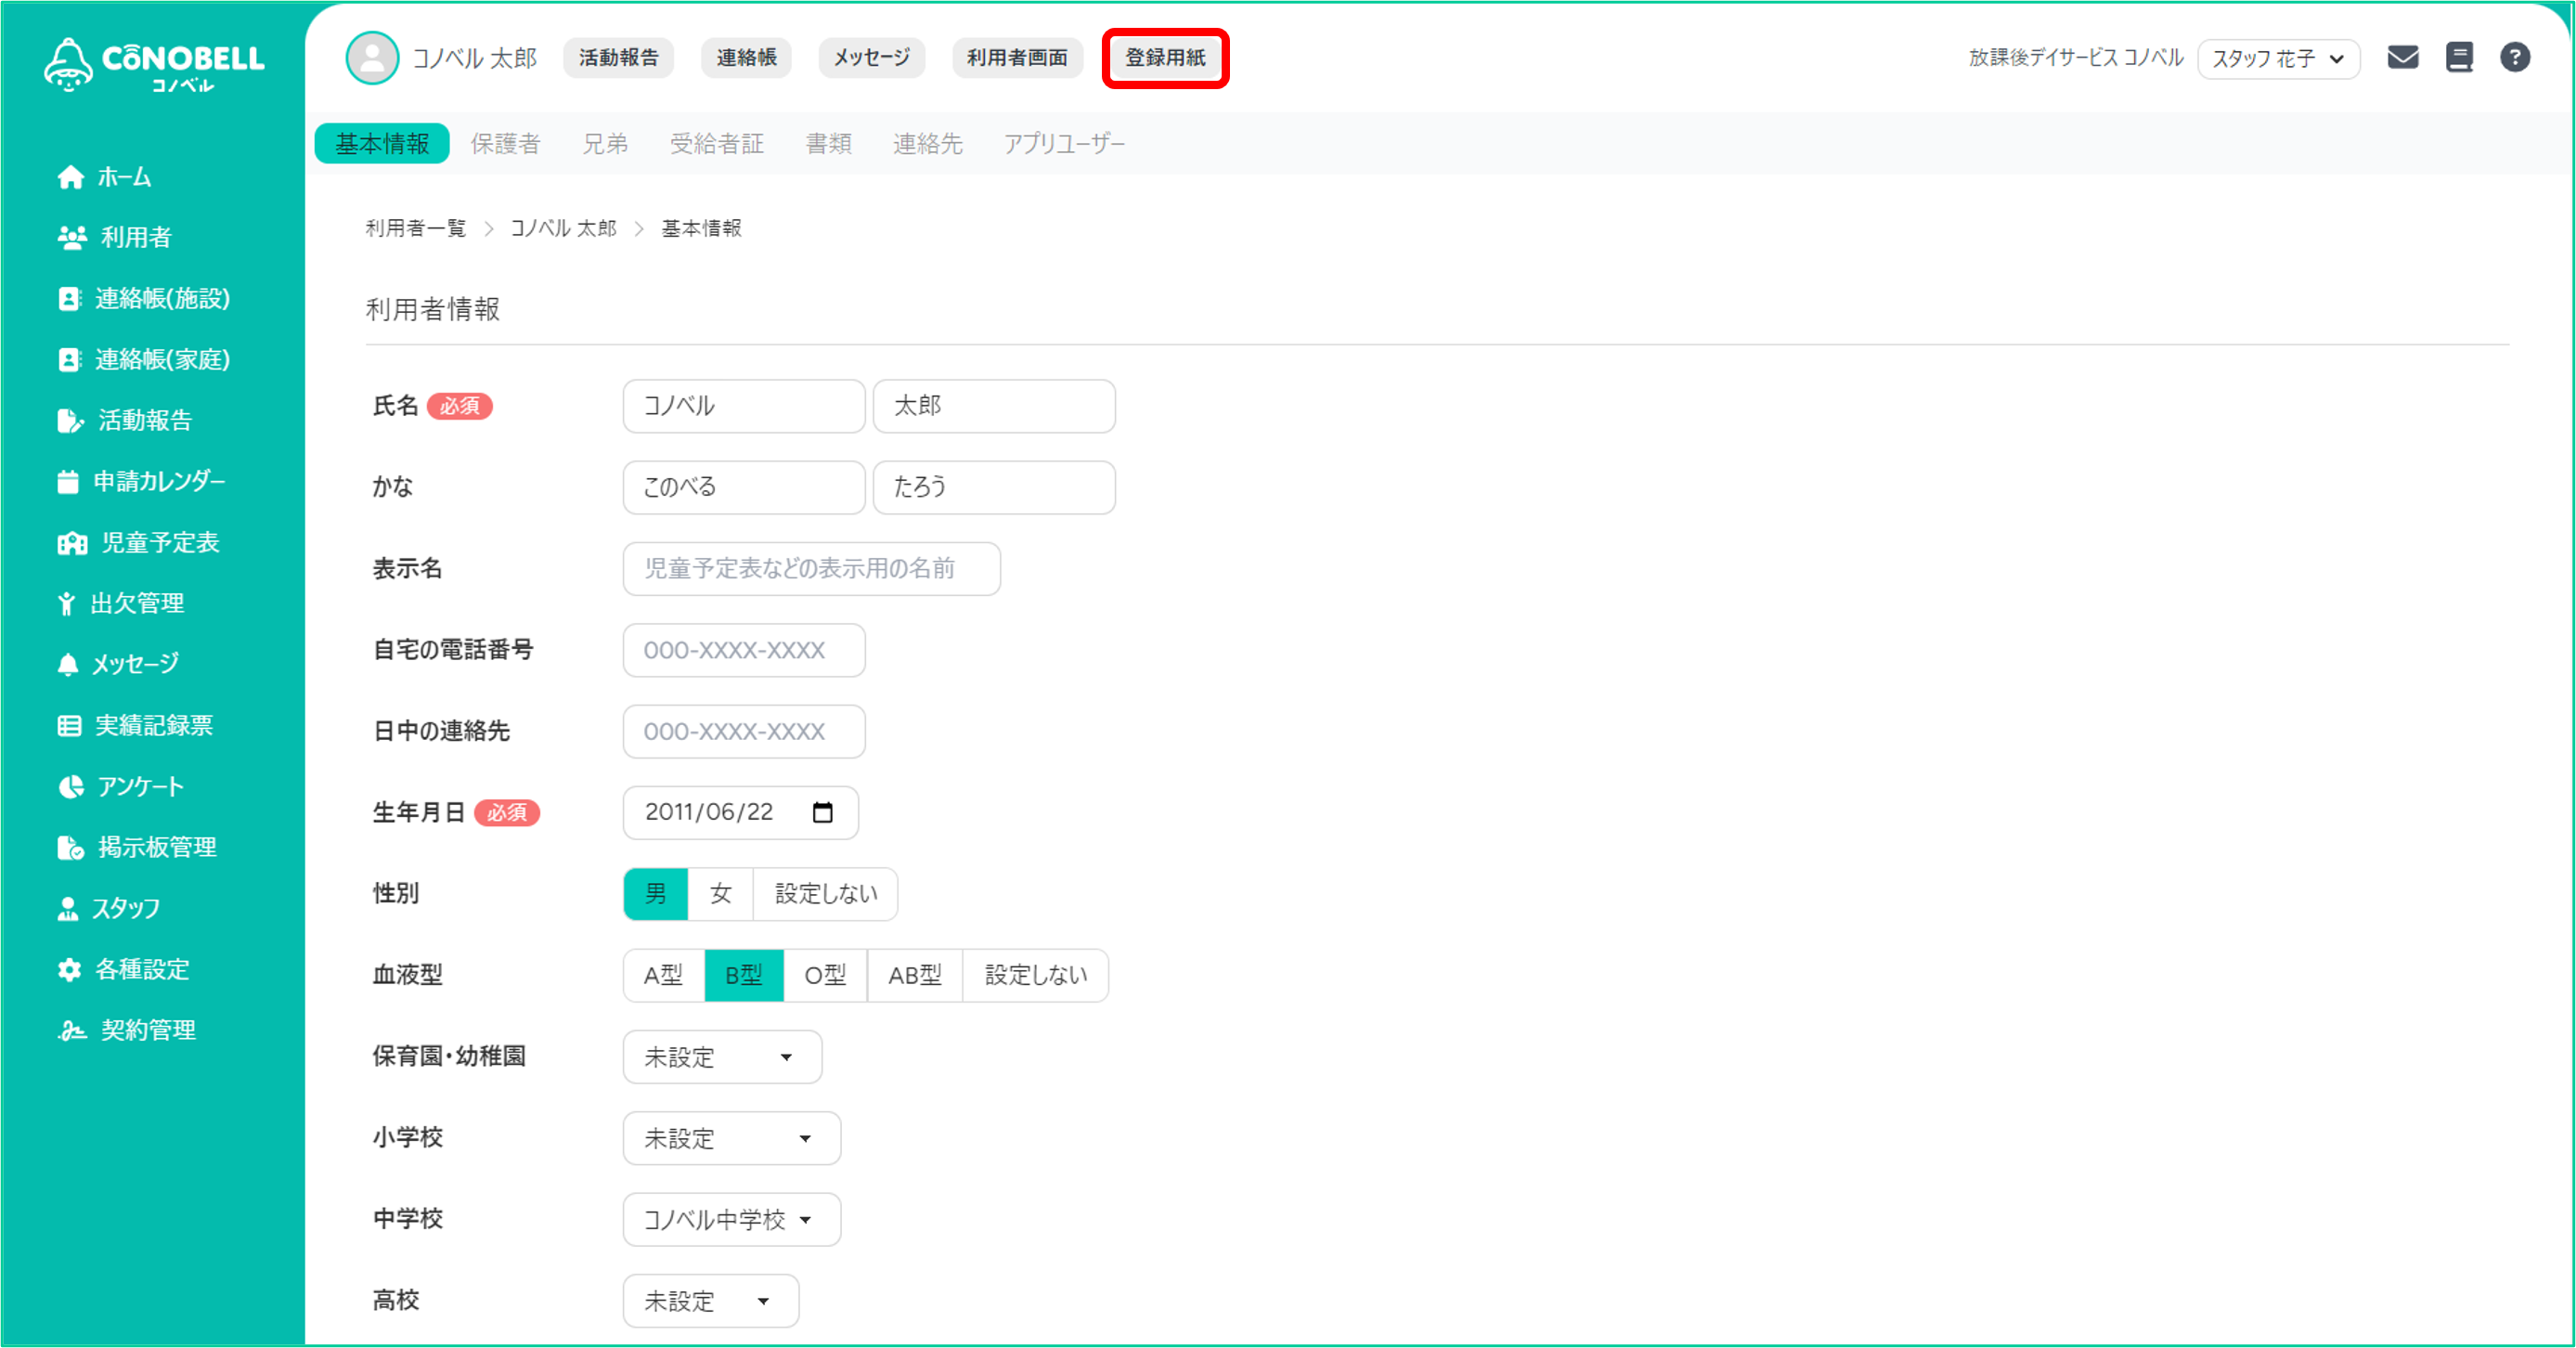Click the アンケート pie chart icon
2576x1348 pixels.
(x=70, y=786)
